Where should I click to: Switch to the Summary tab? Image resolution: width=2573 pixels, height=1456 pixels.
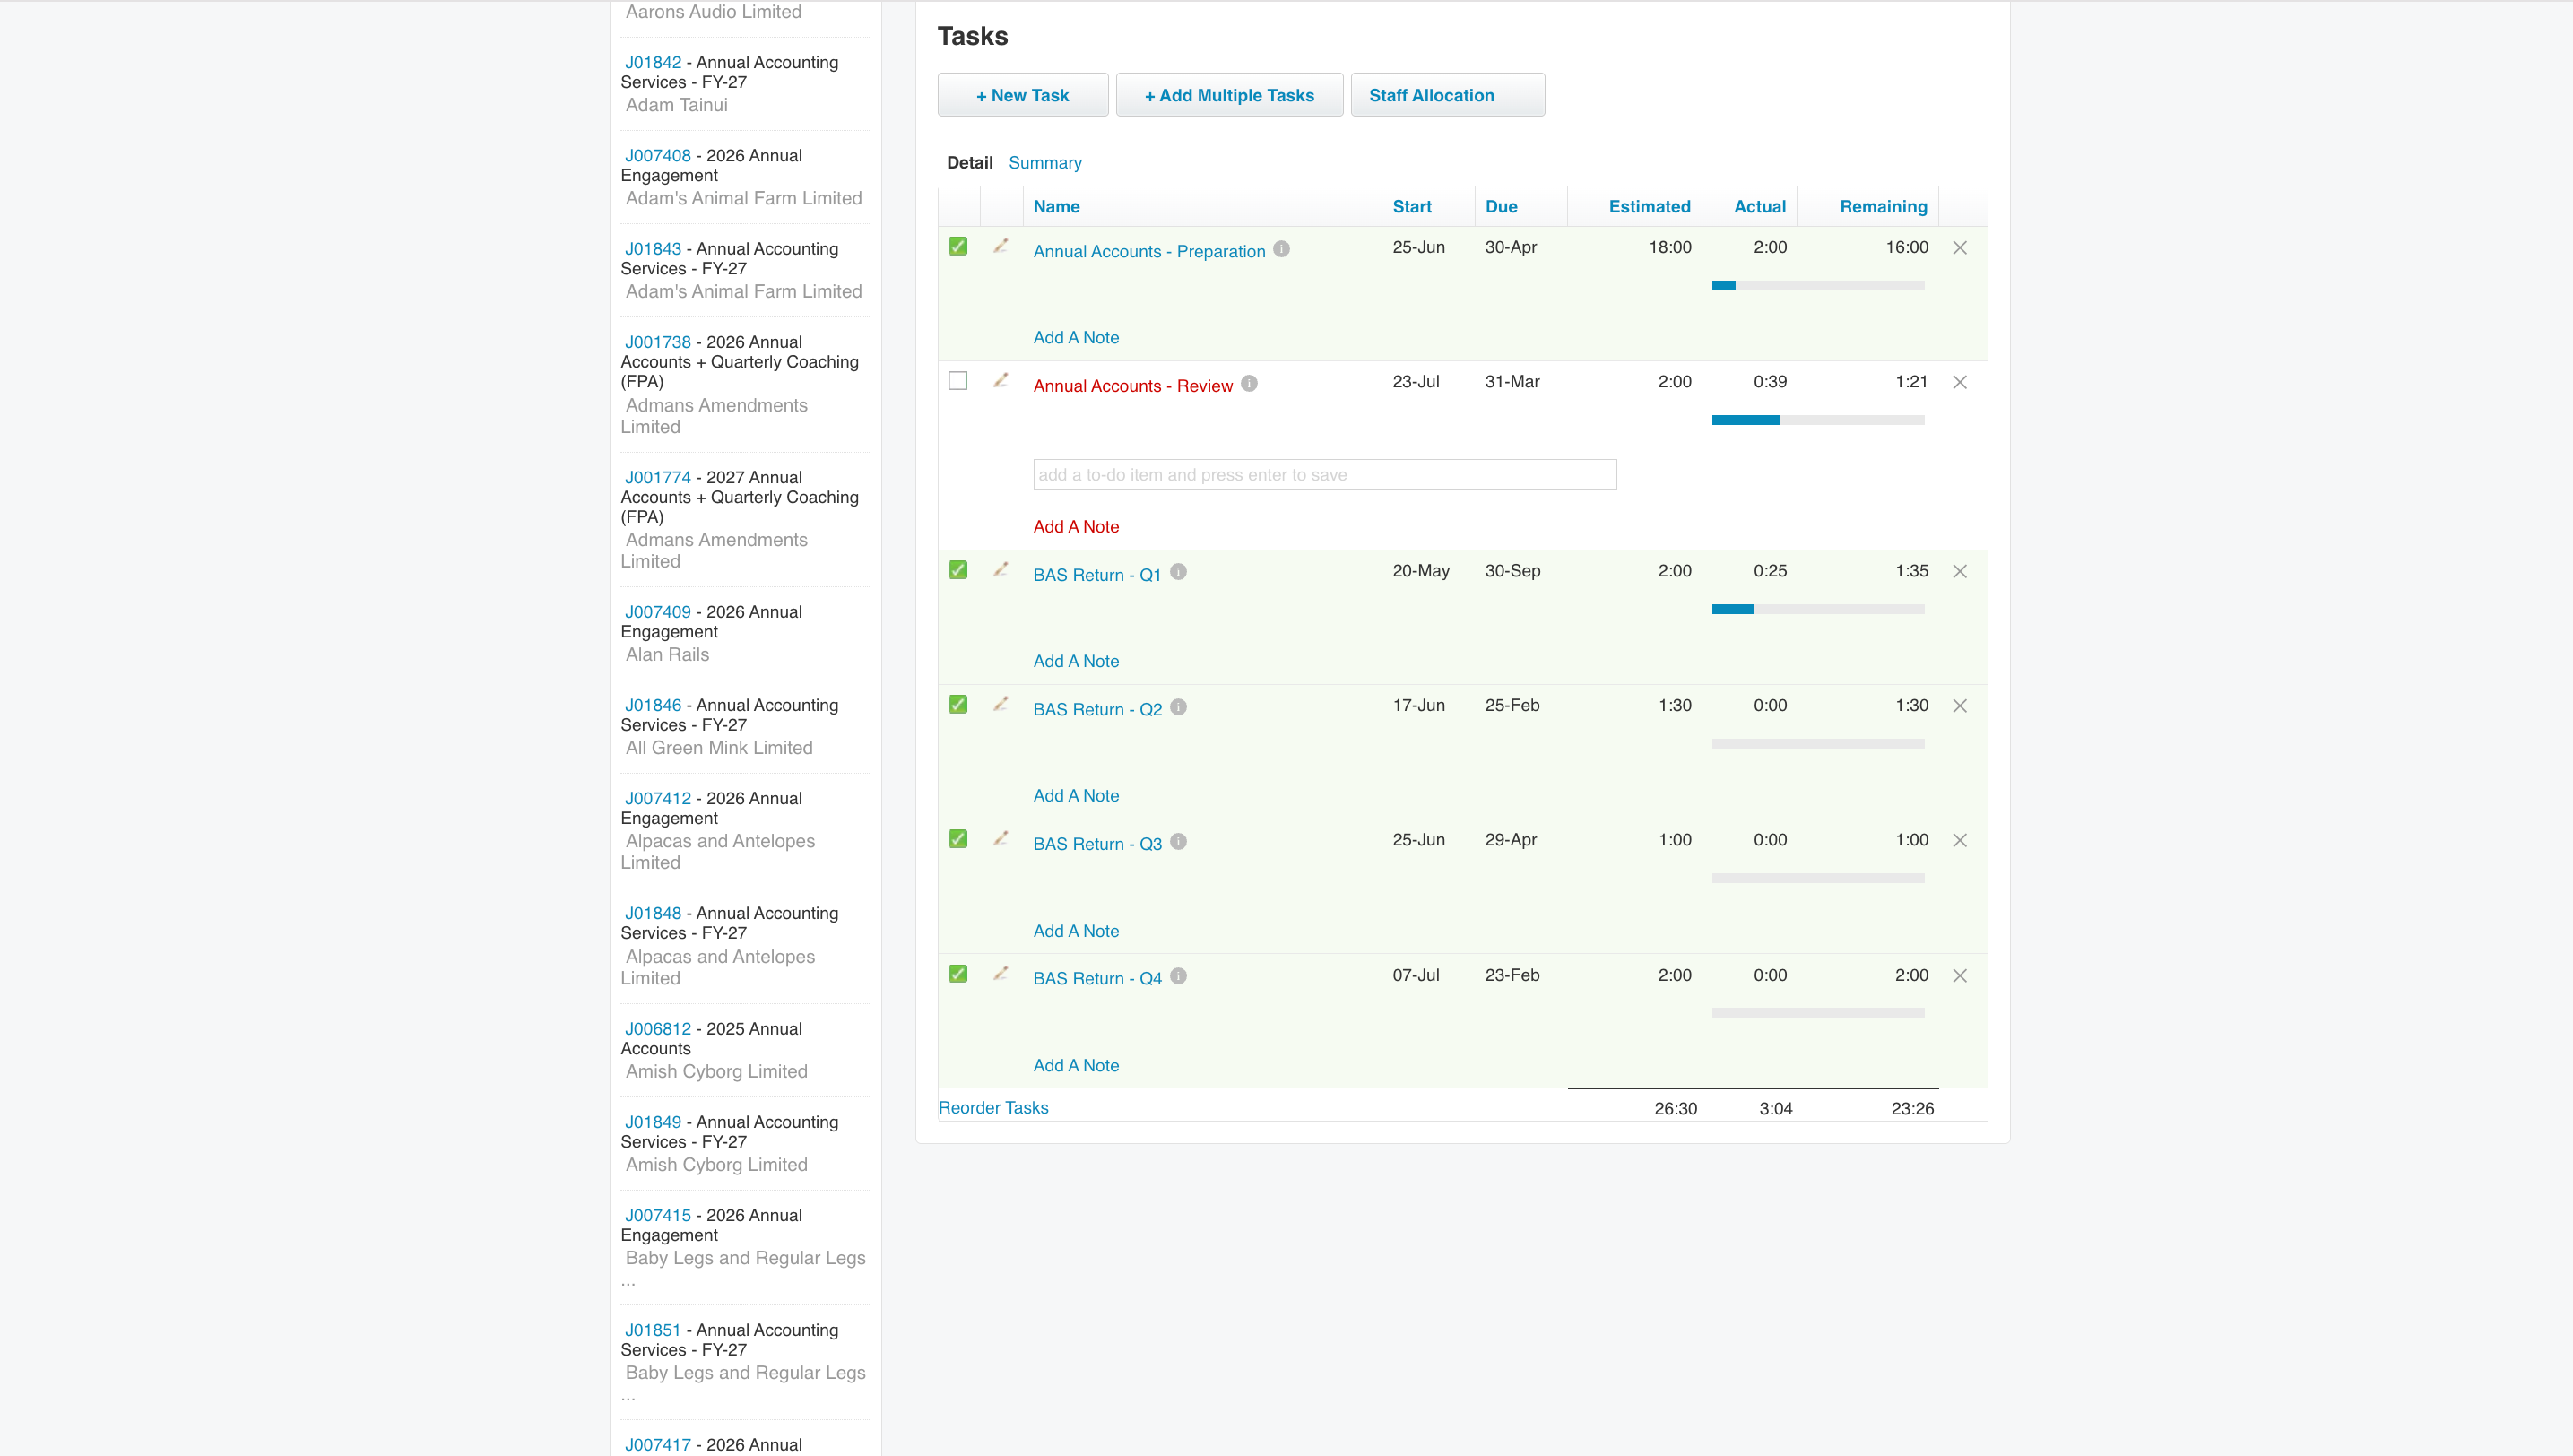coord(1045,162)
